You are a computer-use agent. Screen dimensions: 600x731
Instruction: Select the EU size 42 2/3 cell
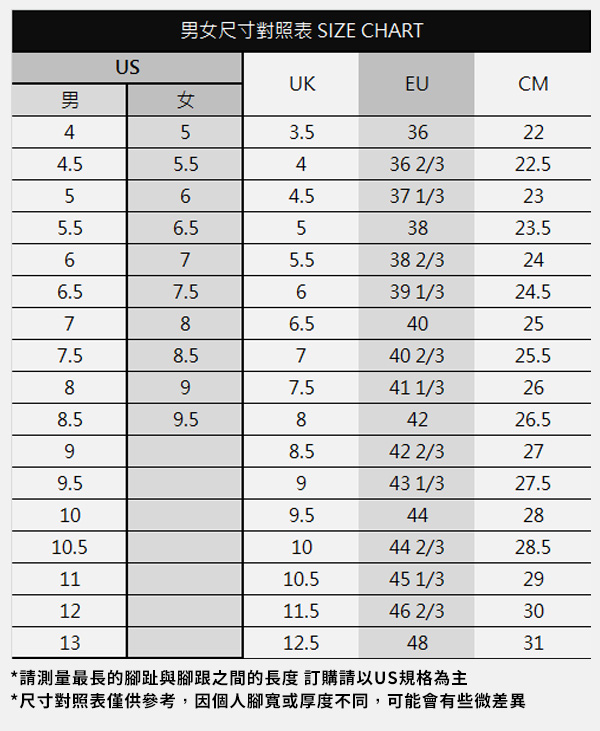(417, 451)
